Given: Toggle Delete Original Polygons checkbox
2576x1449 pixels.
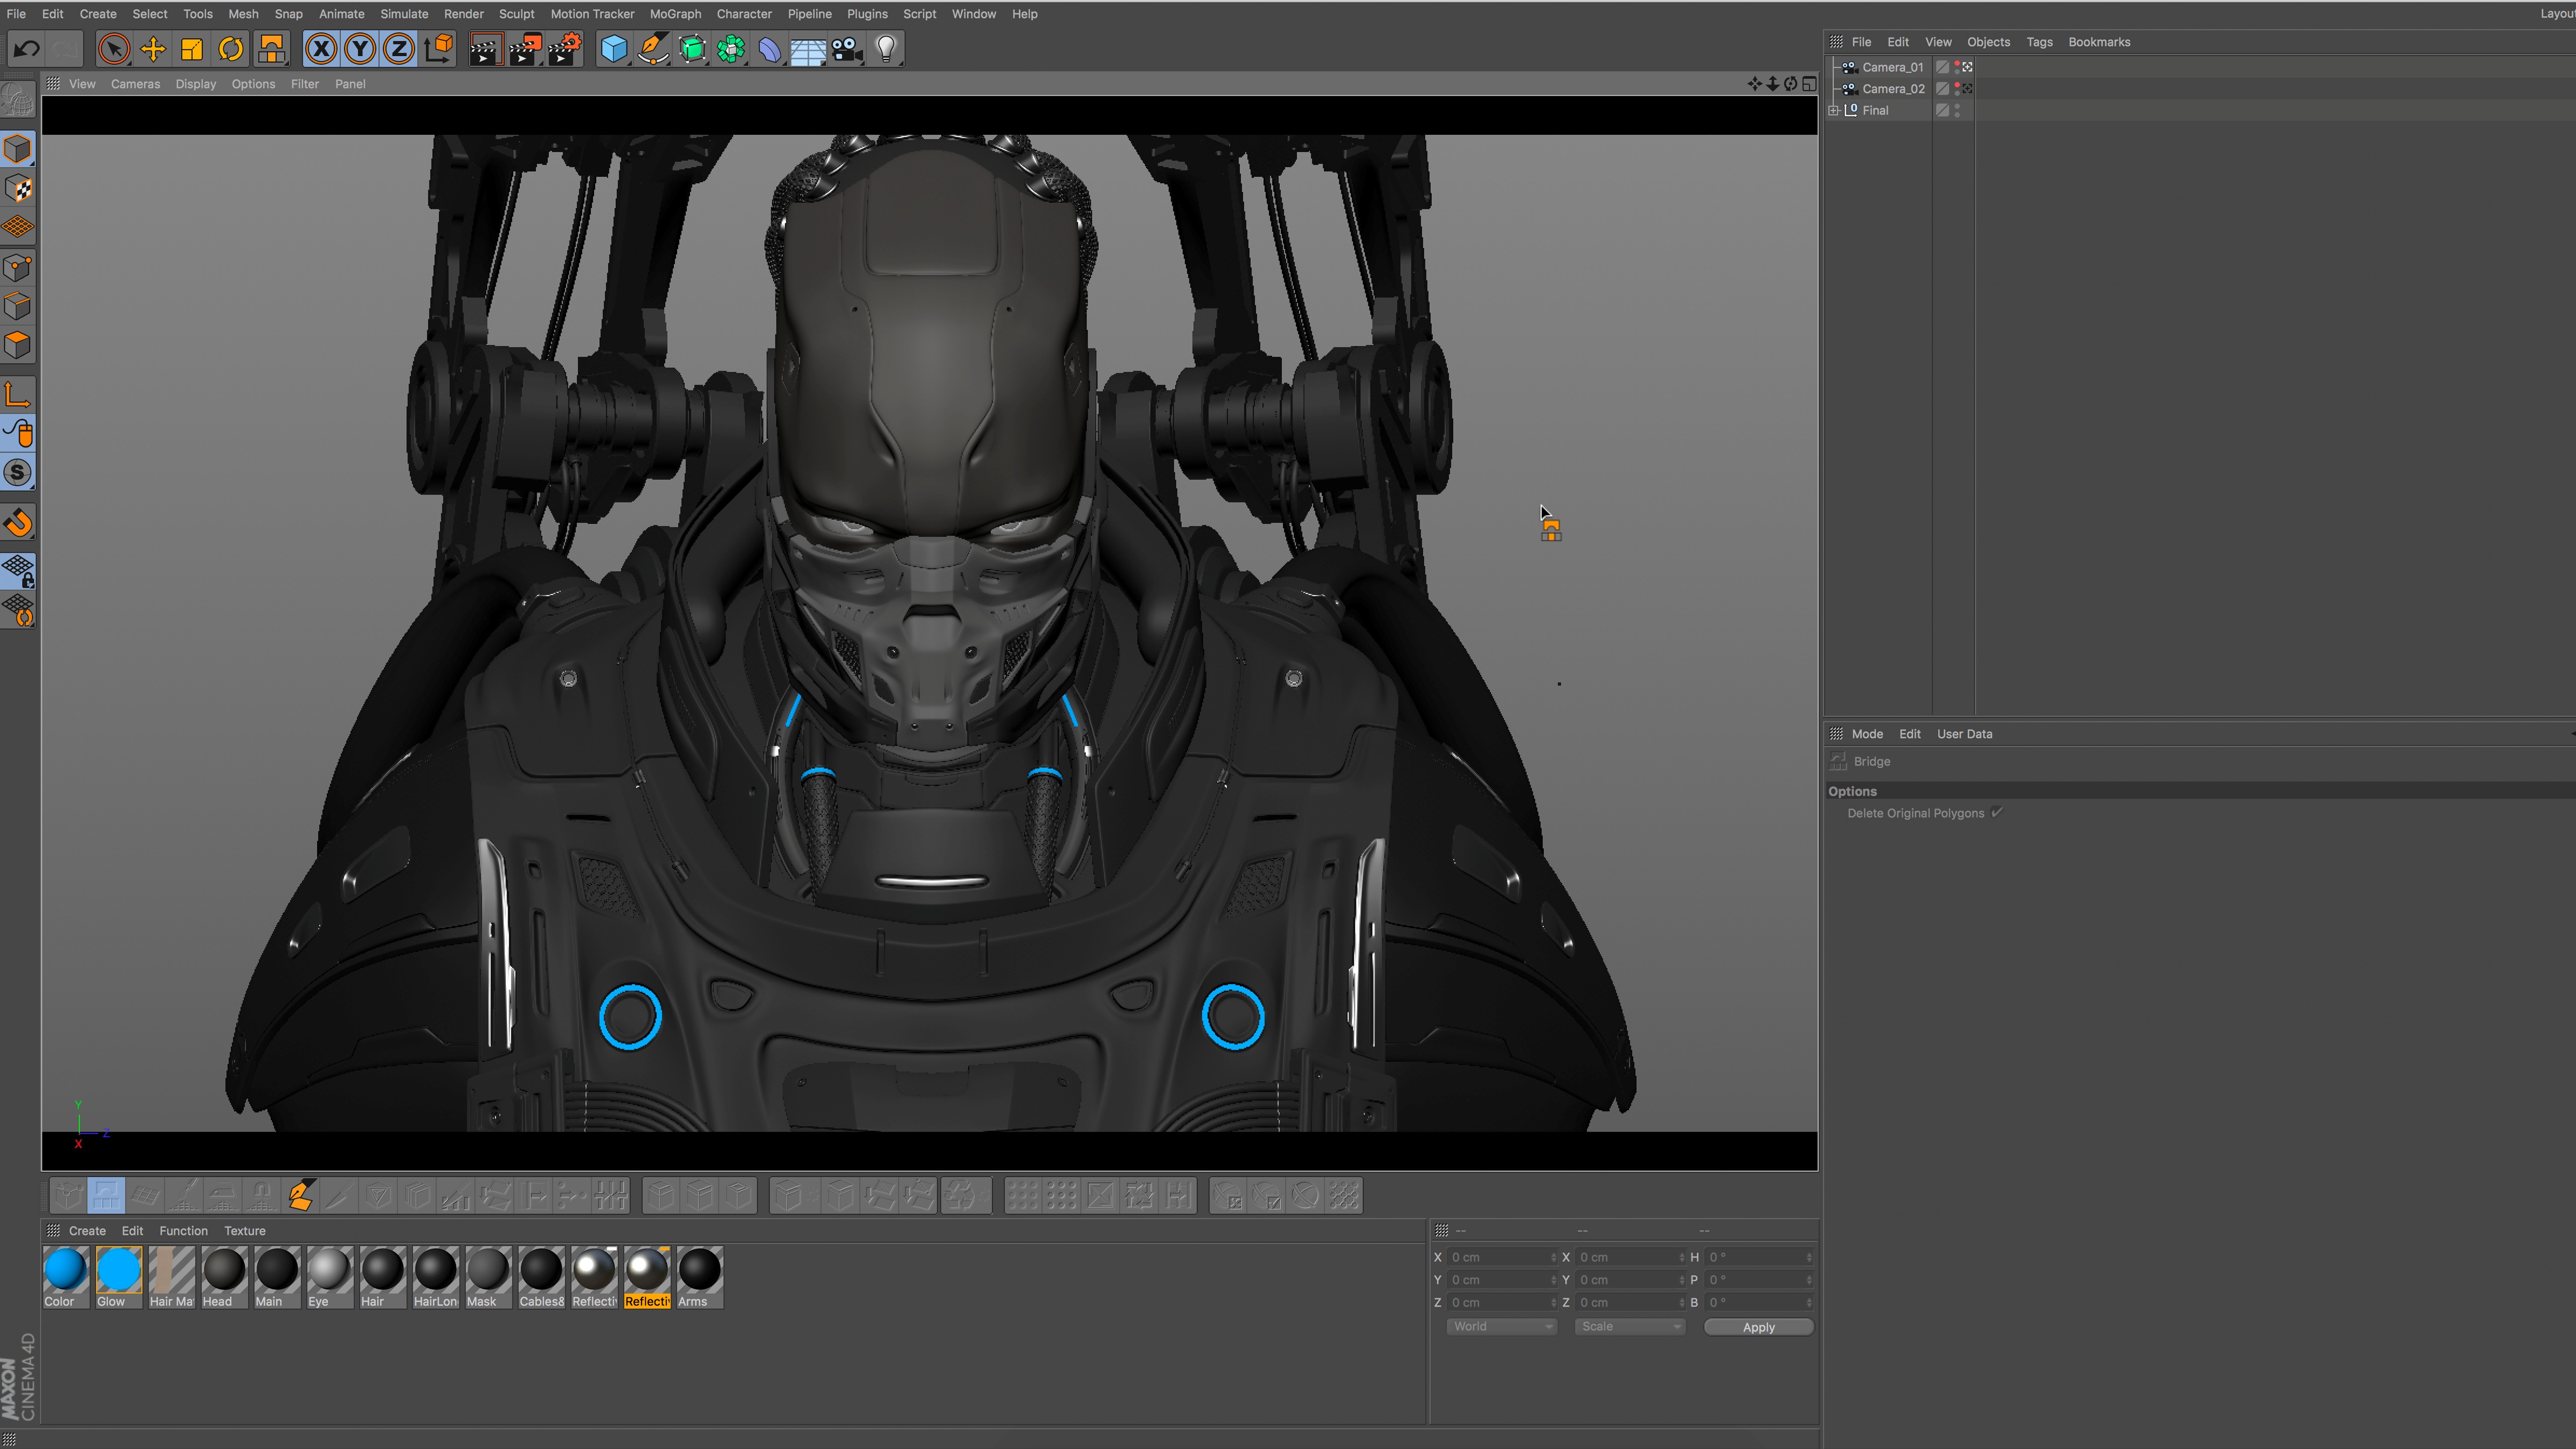Looking at the screenshot, I should [x=1996, y=813].
